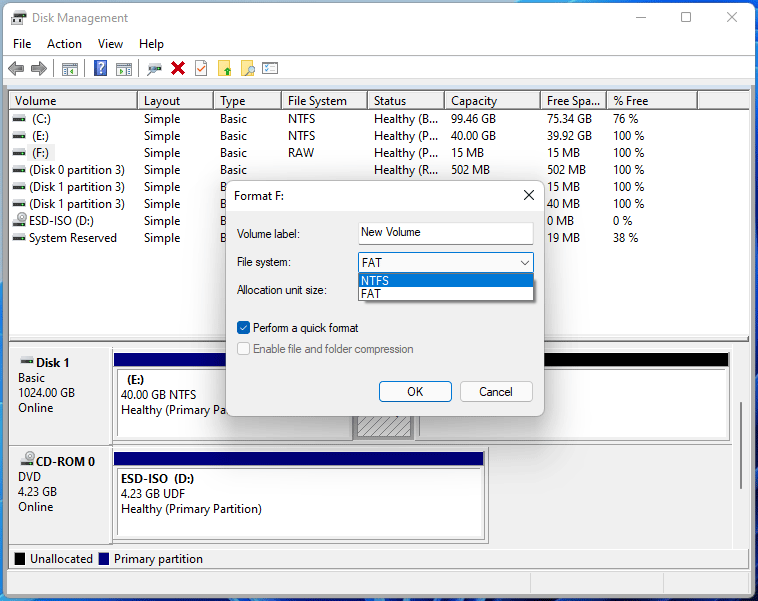The image size is (758, 601).
Task: Click the checklist settings toolbar icon
Action: (270, 68)
